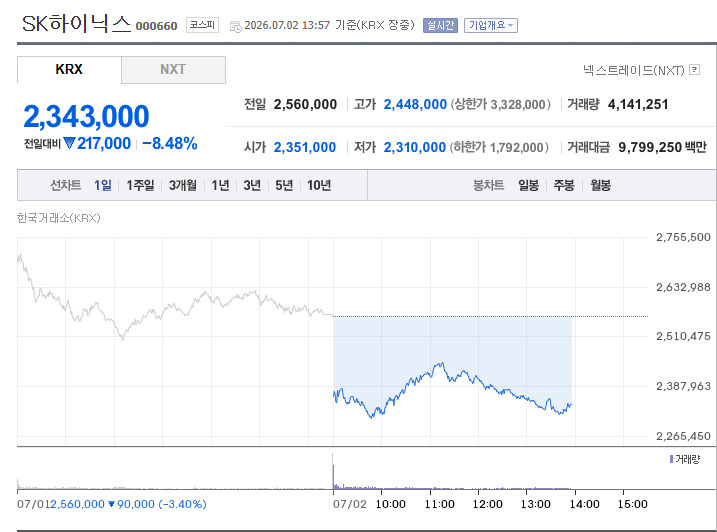This screenshot has width=717, height=532.
Task: Click the 넥스트레이드(NXT) link text
Action: pyautogui.click(x=634, y=70)
